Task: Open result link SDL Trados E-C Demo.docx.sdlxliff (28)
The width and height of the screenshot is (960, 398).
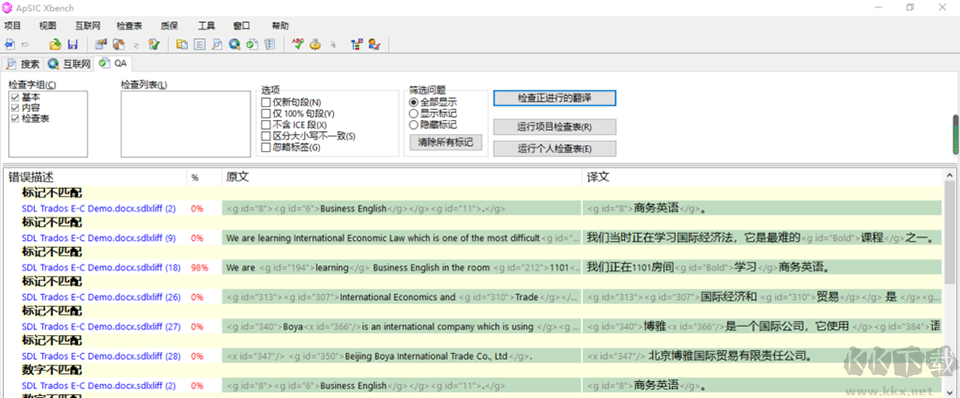Action: (x=101, y=356)
